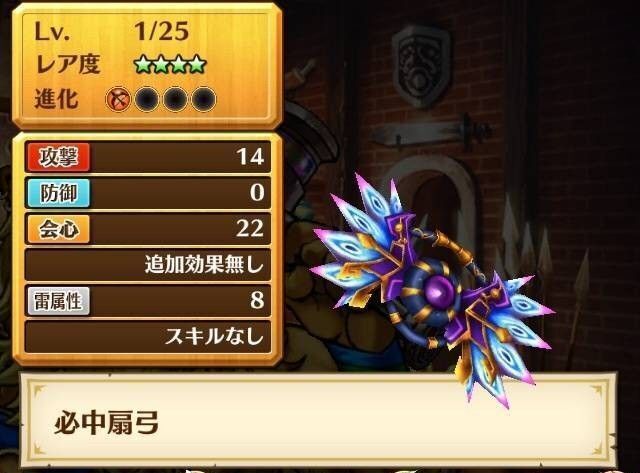Click the defense value 0
The image size is (640, 473).
[x=257, y=193]
